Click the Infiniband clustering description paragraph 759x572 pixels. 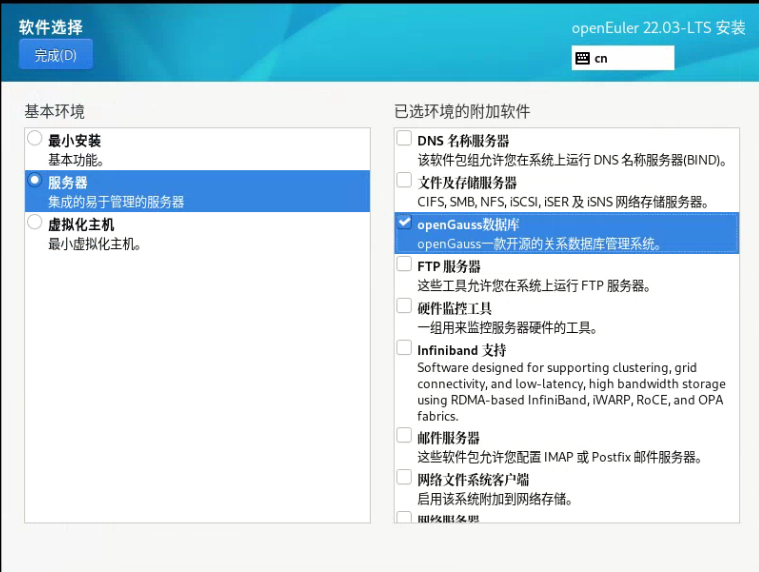pyautogui.click(x=571, y=391)
